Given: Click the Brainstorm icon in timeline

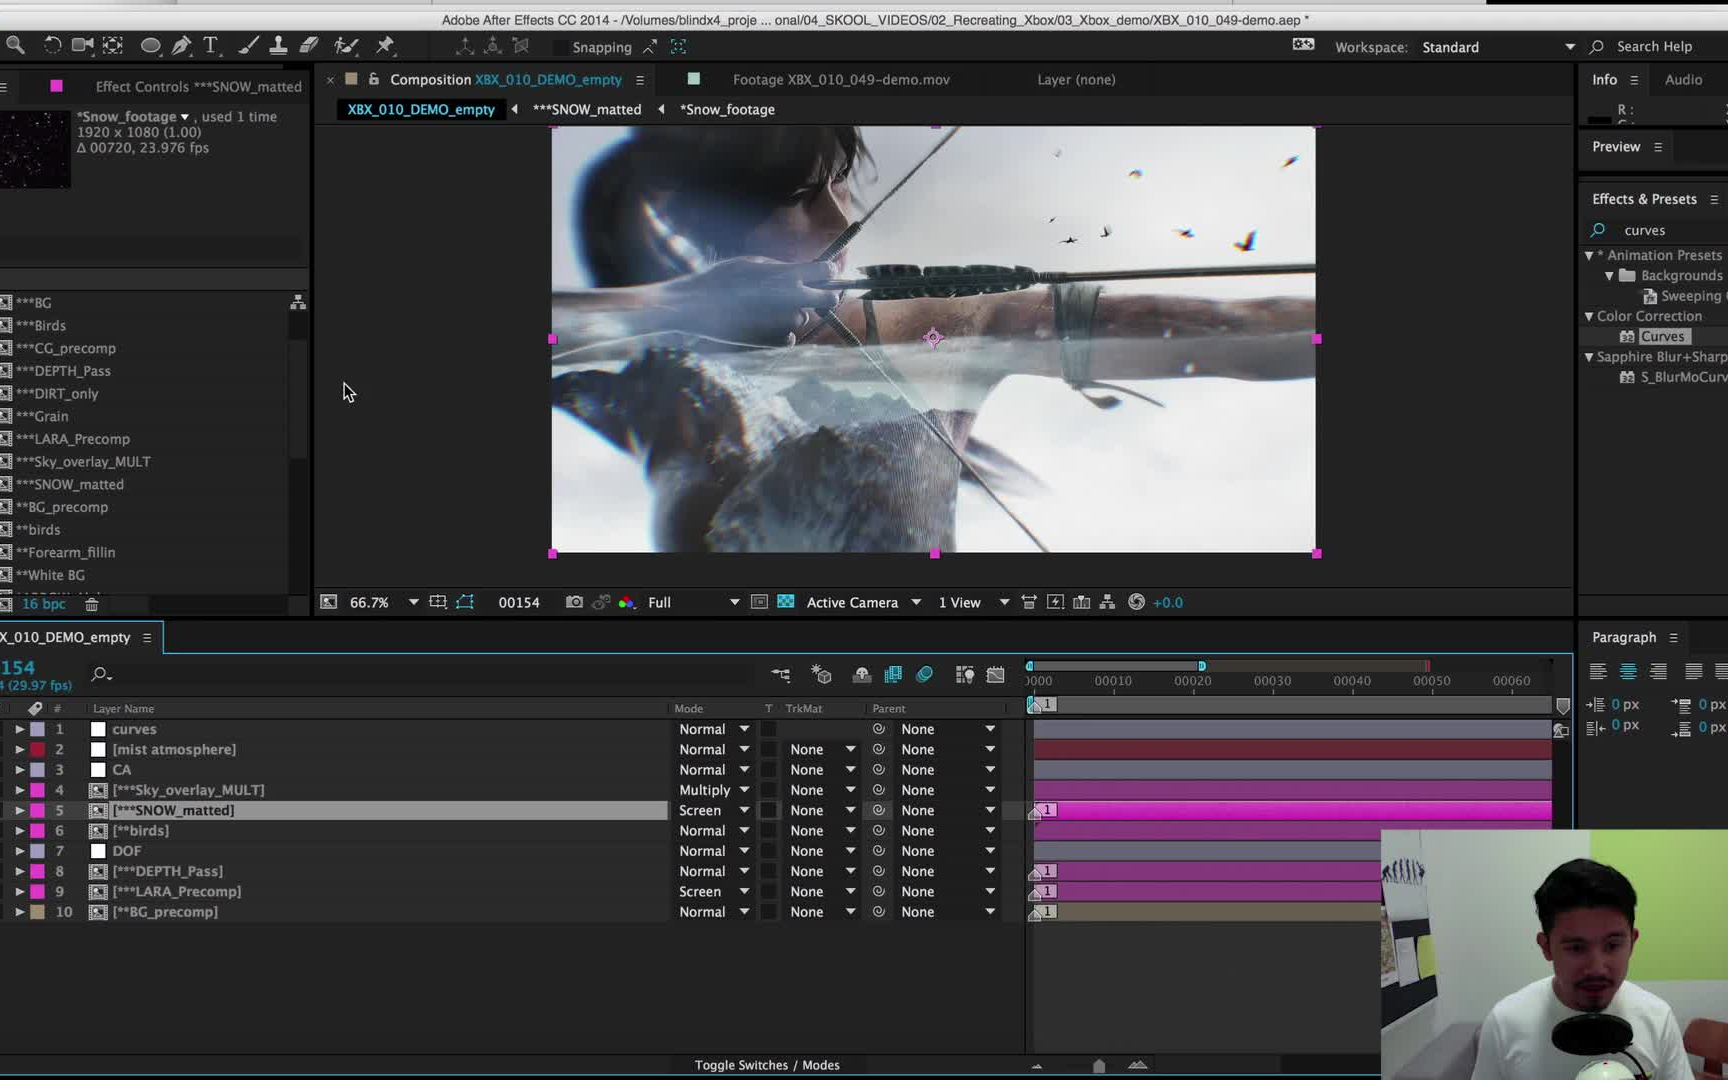Looking at the screenshot, I should tap(964, 675).
